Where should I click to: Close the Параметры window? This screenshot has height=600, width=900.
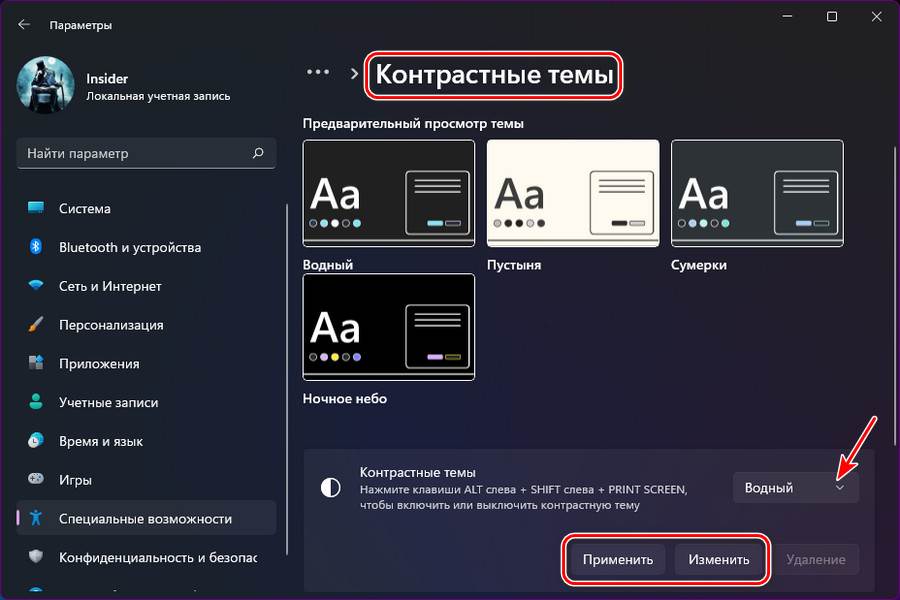coord(876,17)
